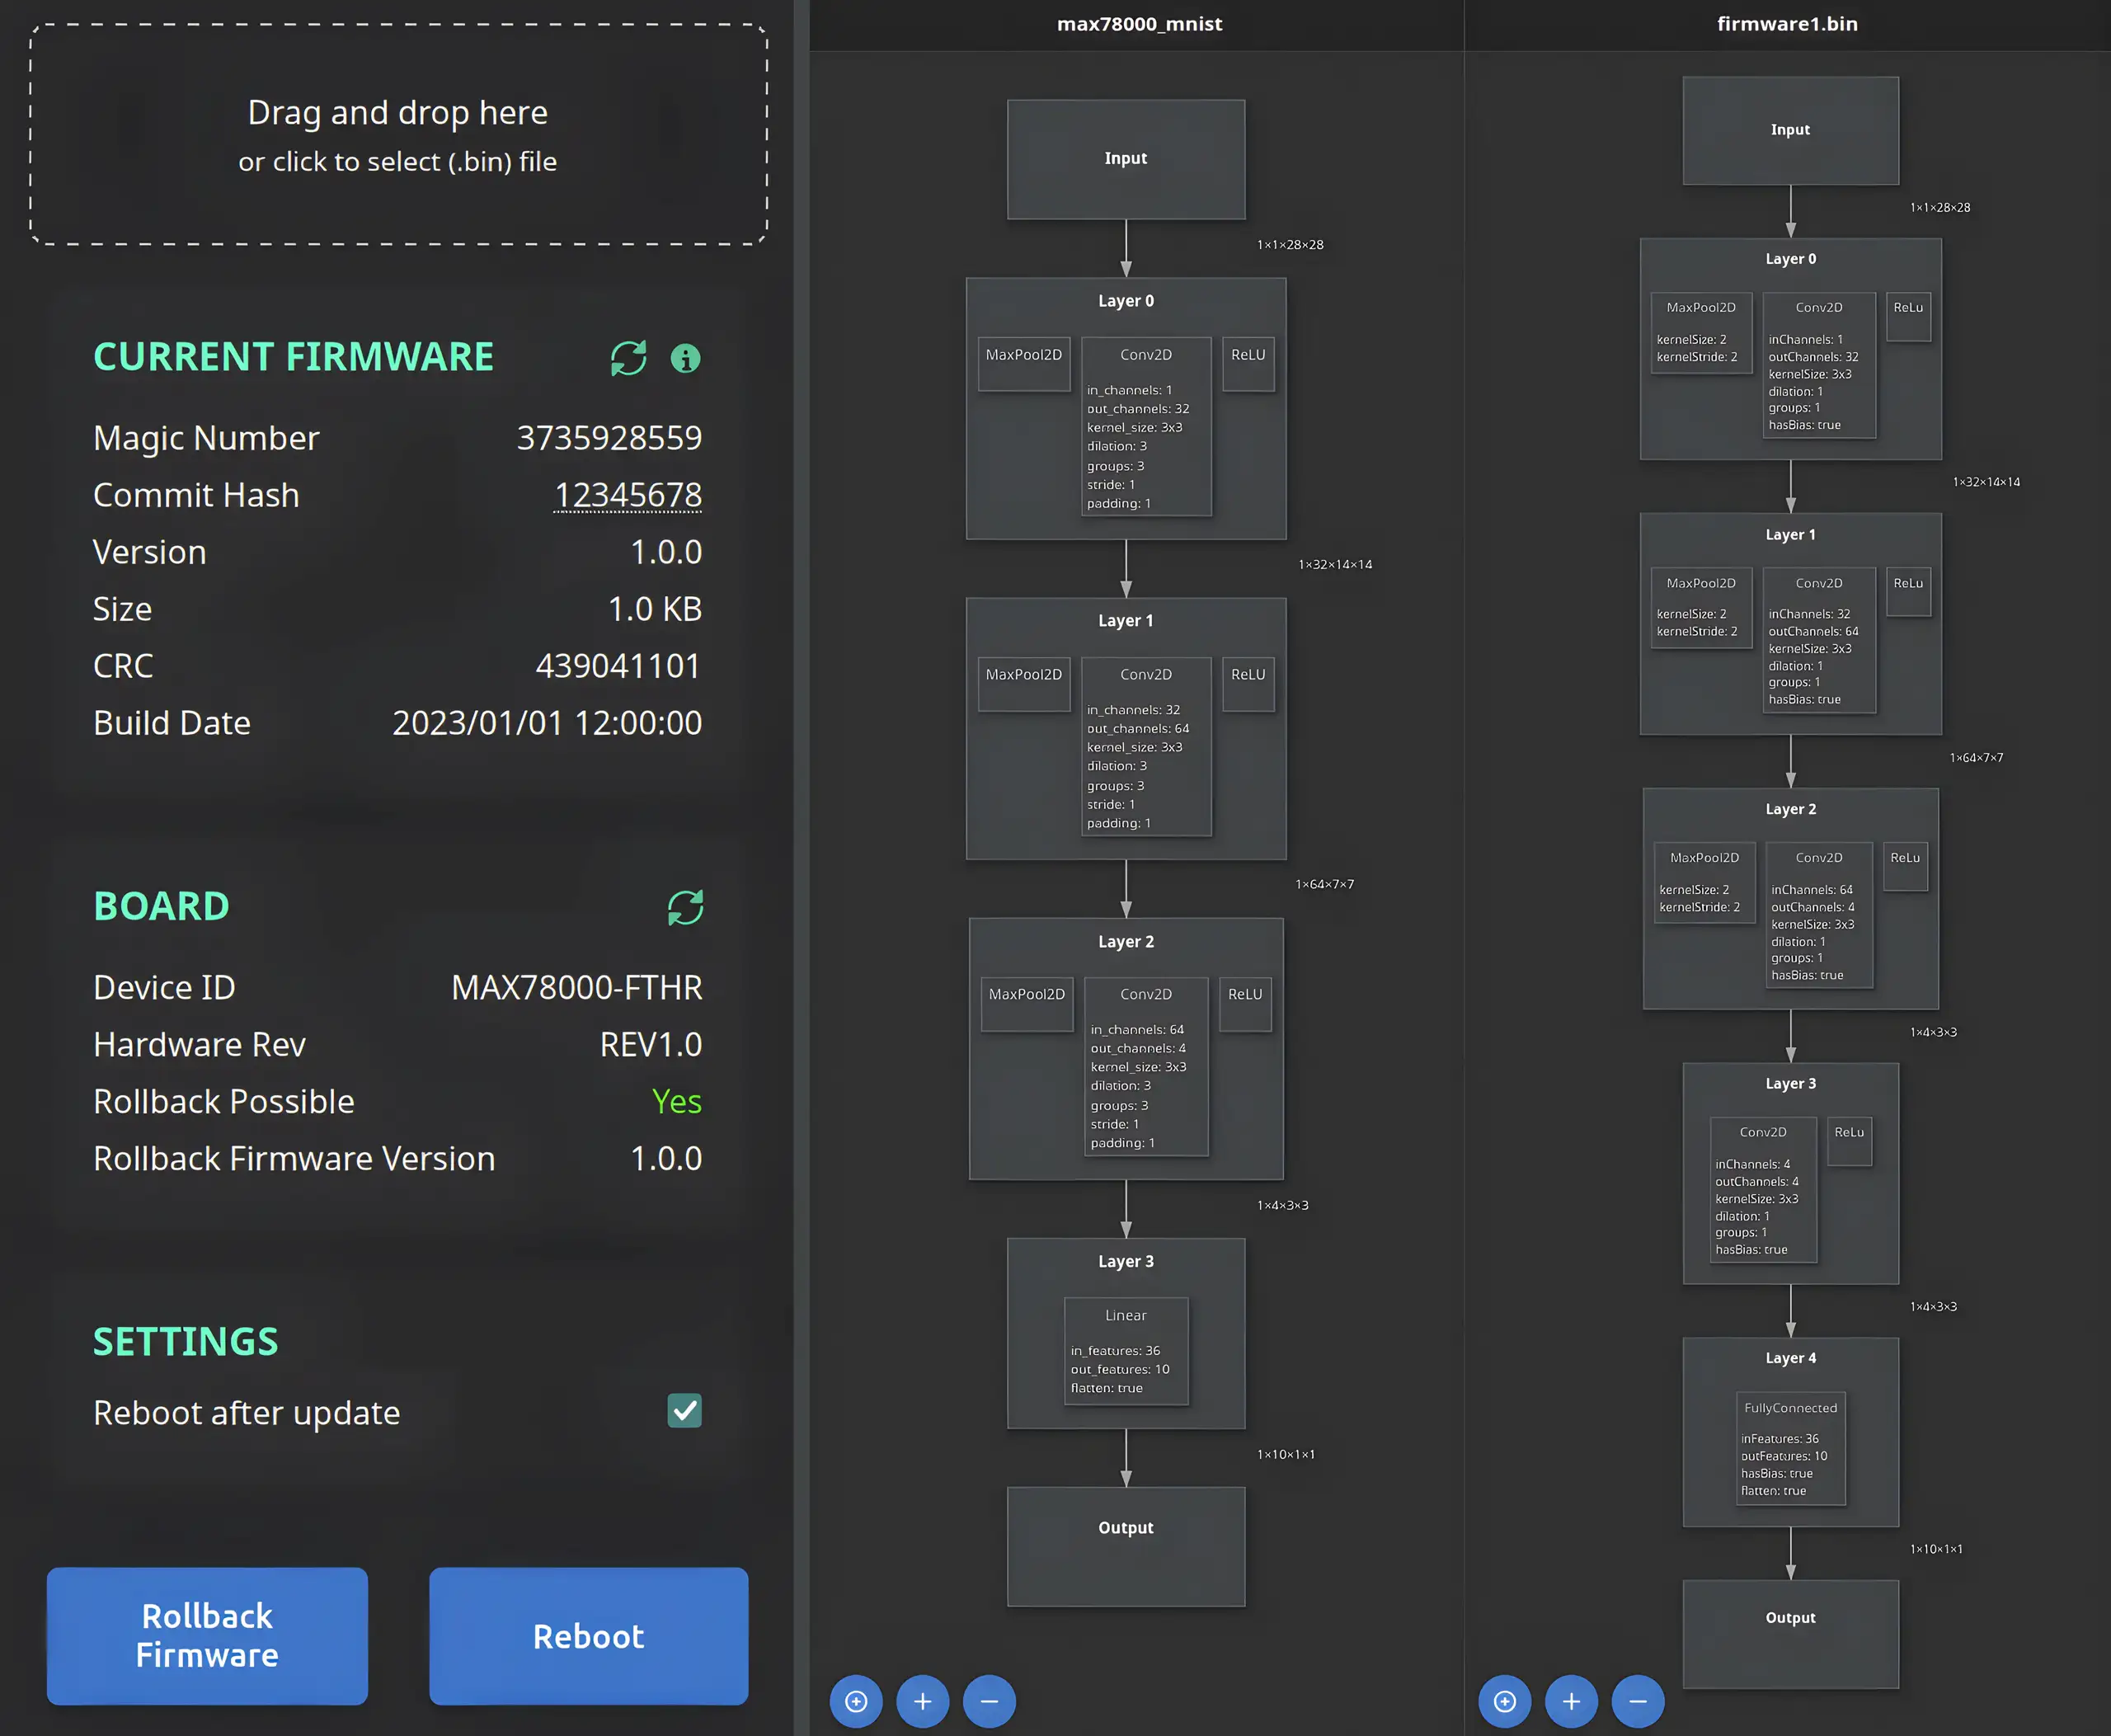Select Layer 1 Conv2D in firmware1.bin
Viewport: 2111px width, 1736px height.
pyautogui.click(x=1819, y=640)
